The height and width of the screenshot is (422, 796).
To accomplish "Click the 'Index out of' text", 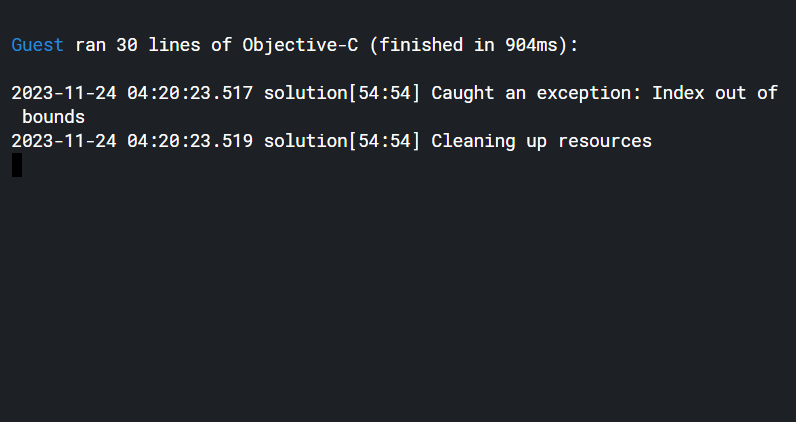I will click(715, 93).
